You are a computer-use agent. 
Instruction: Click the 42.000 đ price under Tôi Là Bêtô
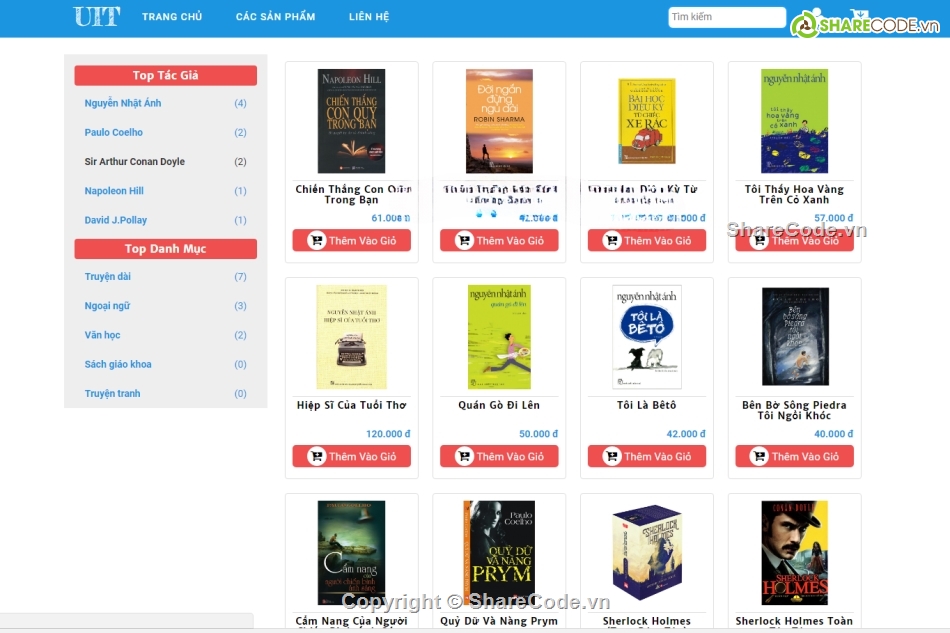pyautogui.click(x=686, y=434)
